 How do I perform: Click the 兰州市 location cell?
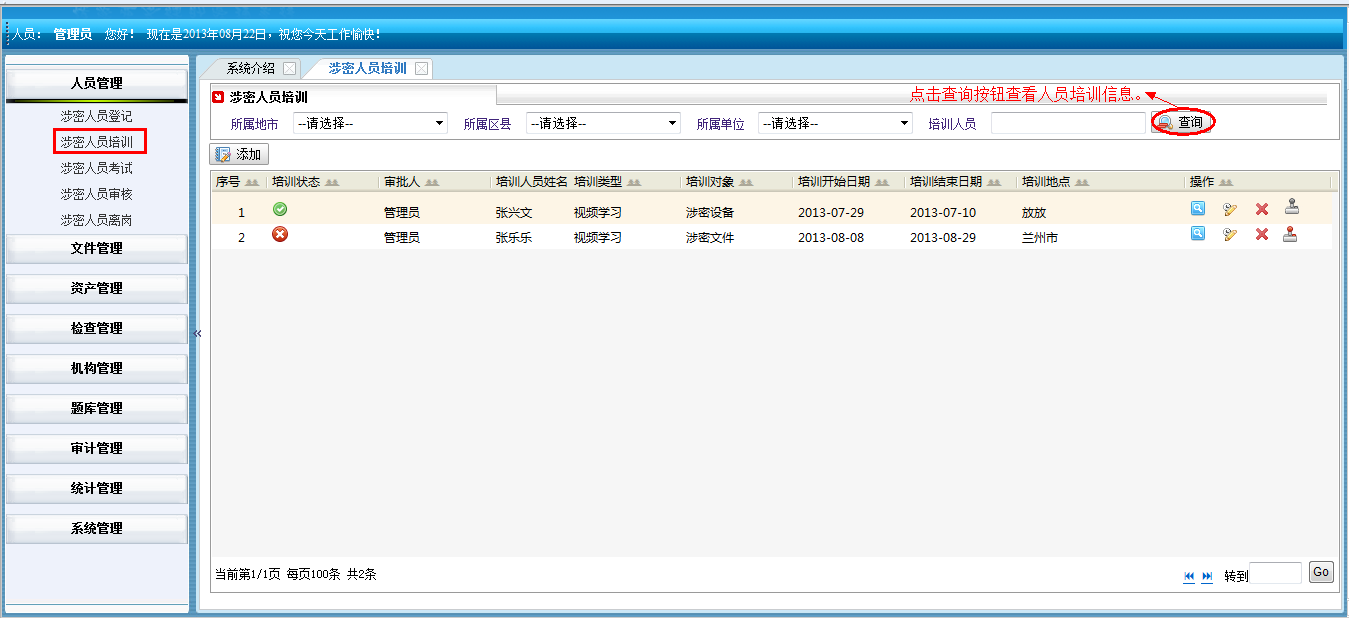click(1040, 238)
